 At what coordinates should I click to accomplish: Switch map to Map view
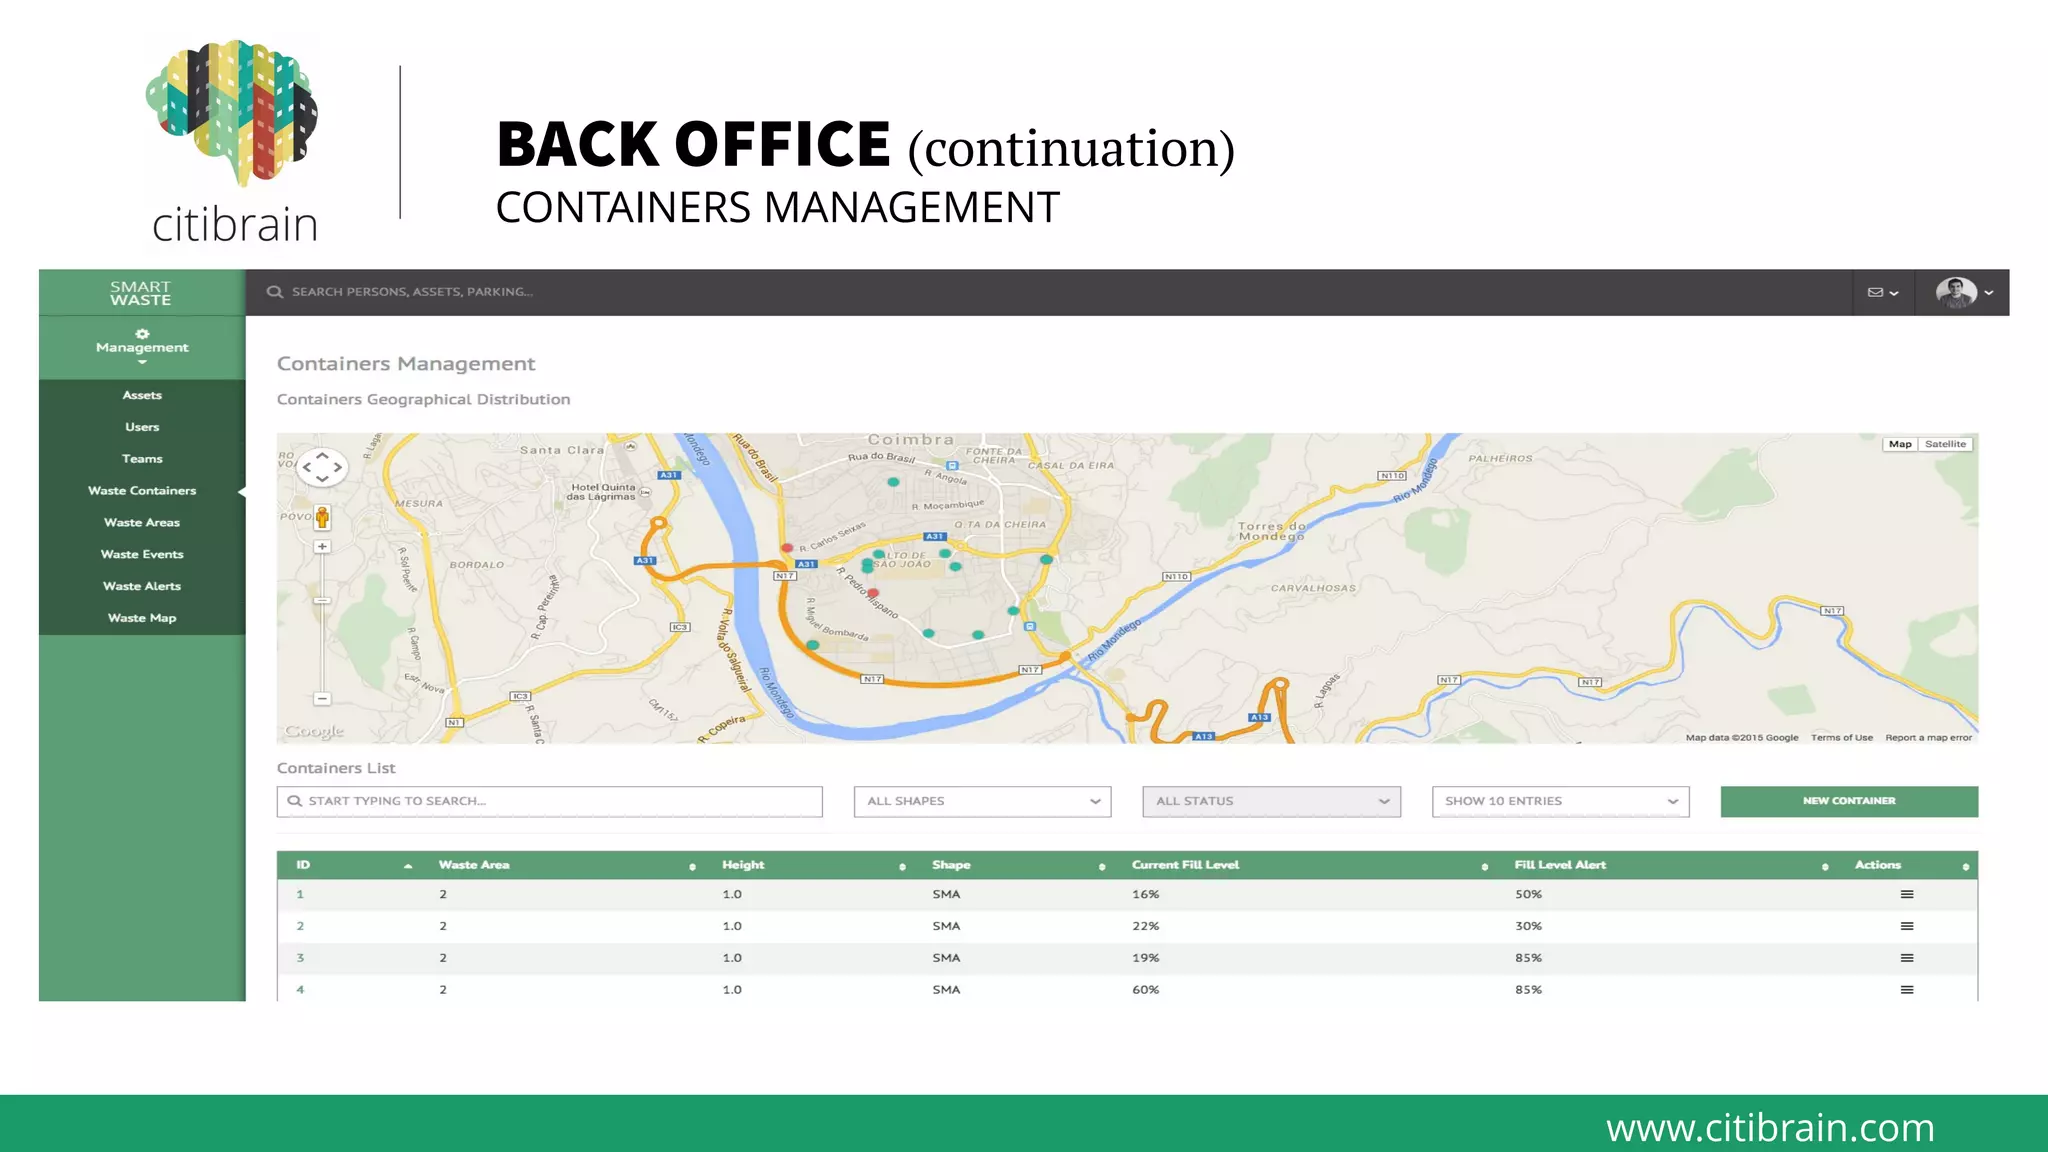click(x=1900, y=444)
